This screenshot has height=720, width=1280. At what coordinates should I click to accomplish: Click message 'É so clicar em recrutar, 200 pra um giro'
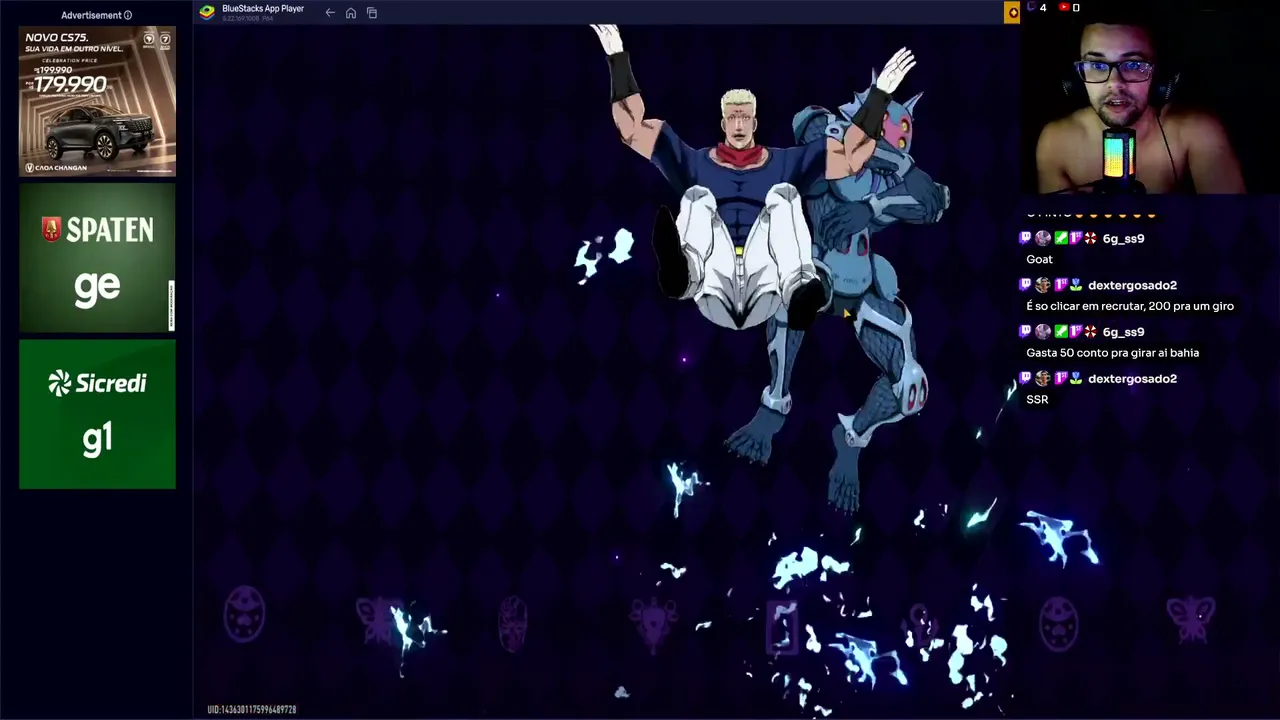1130,306
